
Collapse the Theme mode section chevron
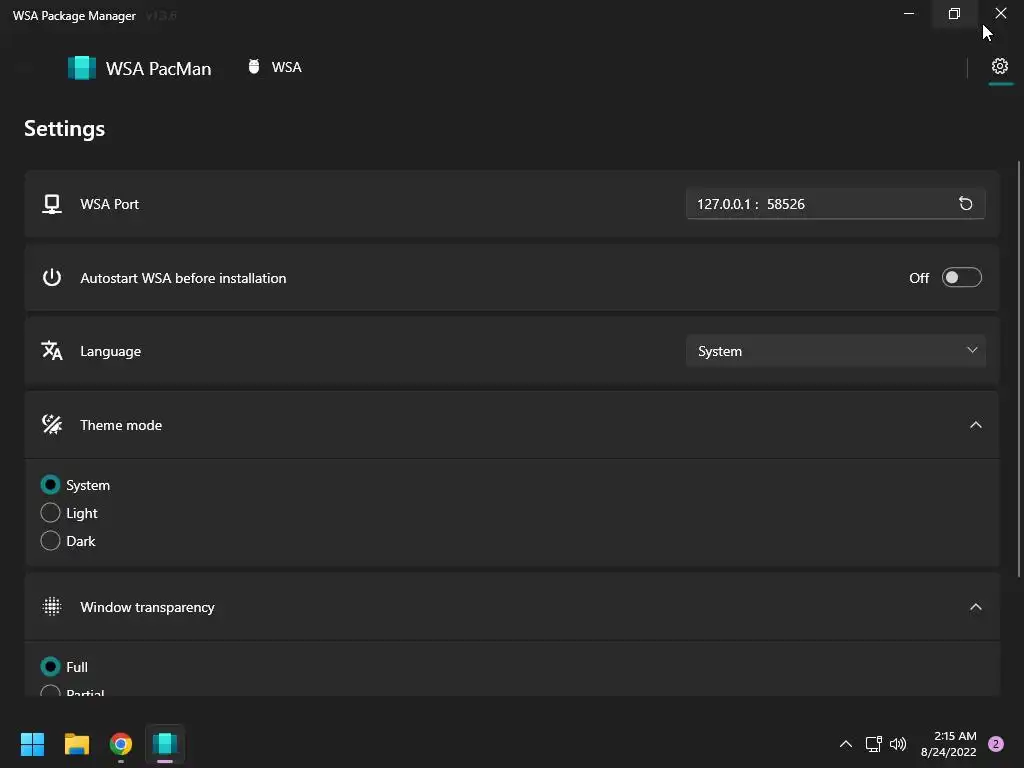(976, 424)
